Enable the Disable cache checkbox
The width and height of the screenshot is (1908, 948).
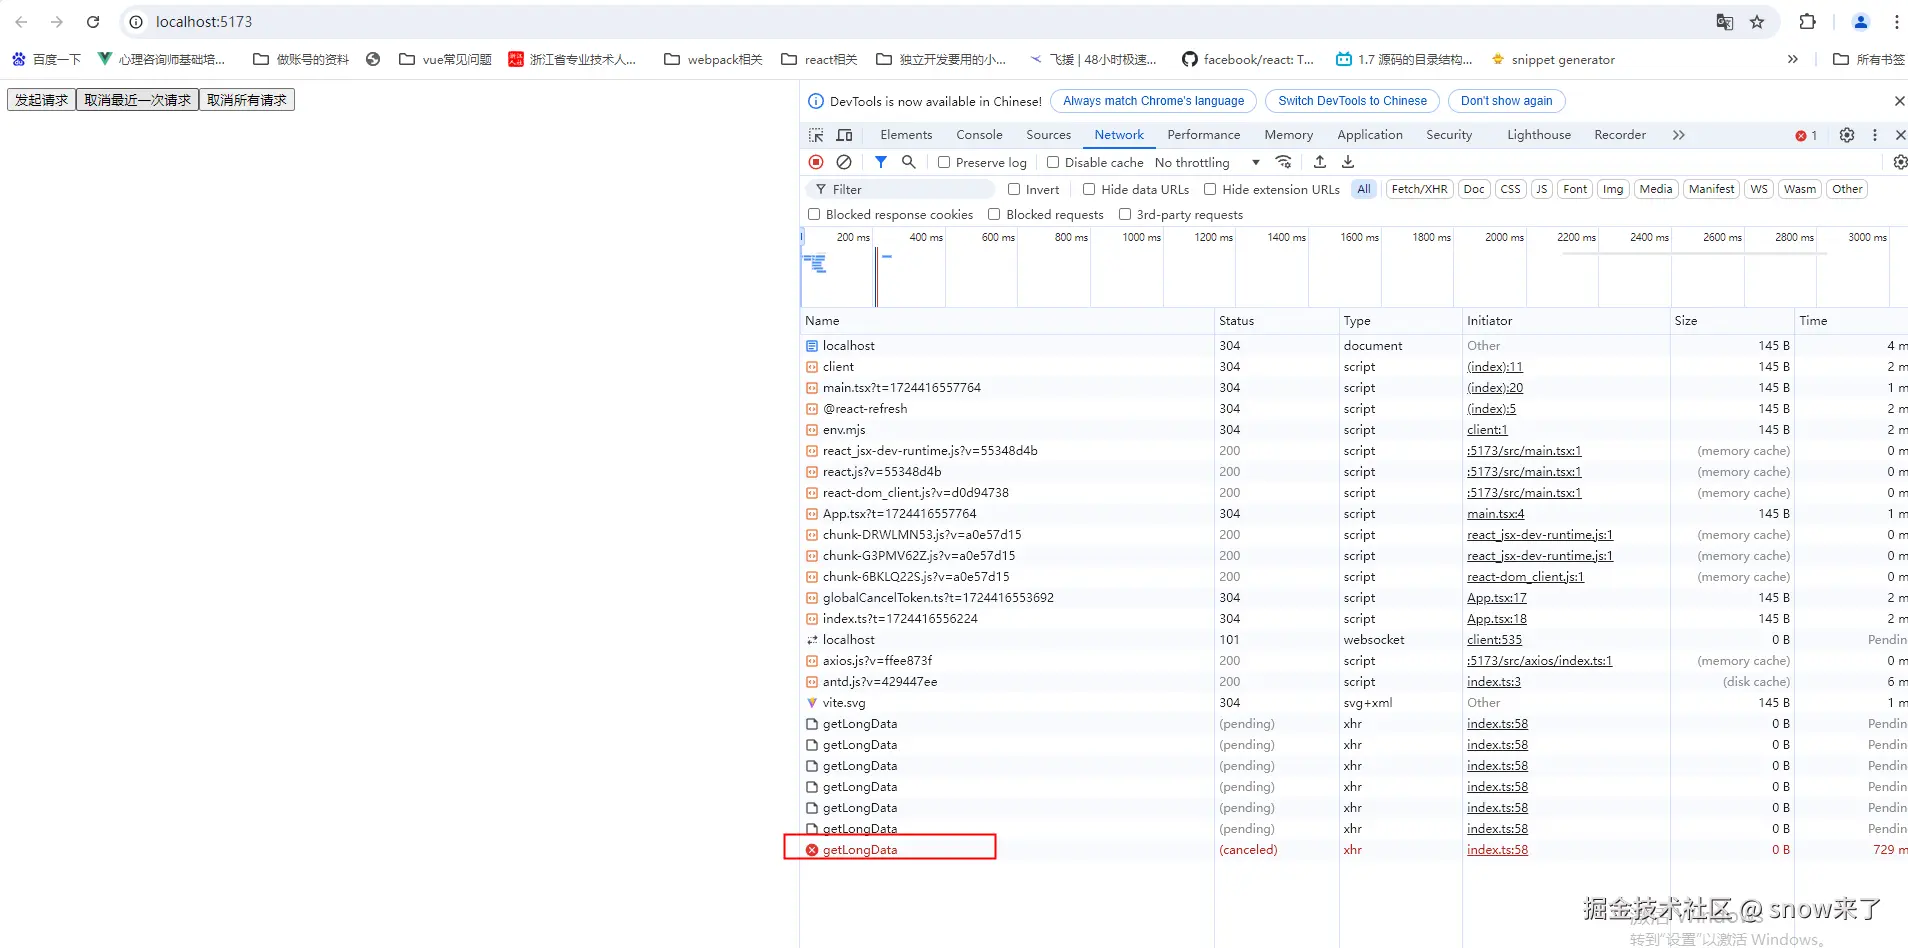tap(1053, 162)
